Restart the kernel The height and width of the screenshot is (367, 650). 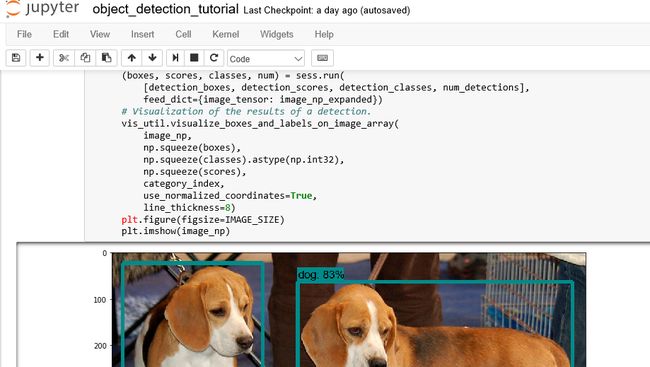pyautogui.click(x=214, y=58)
